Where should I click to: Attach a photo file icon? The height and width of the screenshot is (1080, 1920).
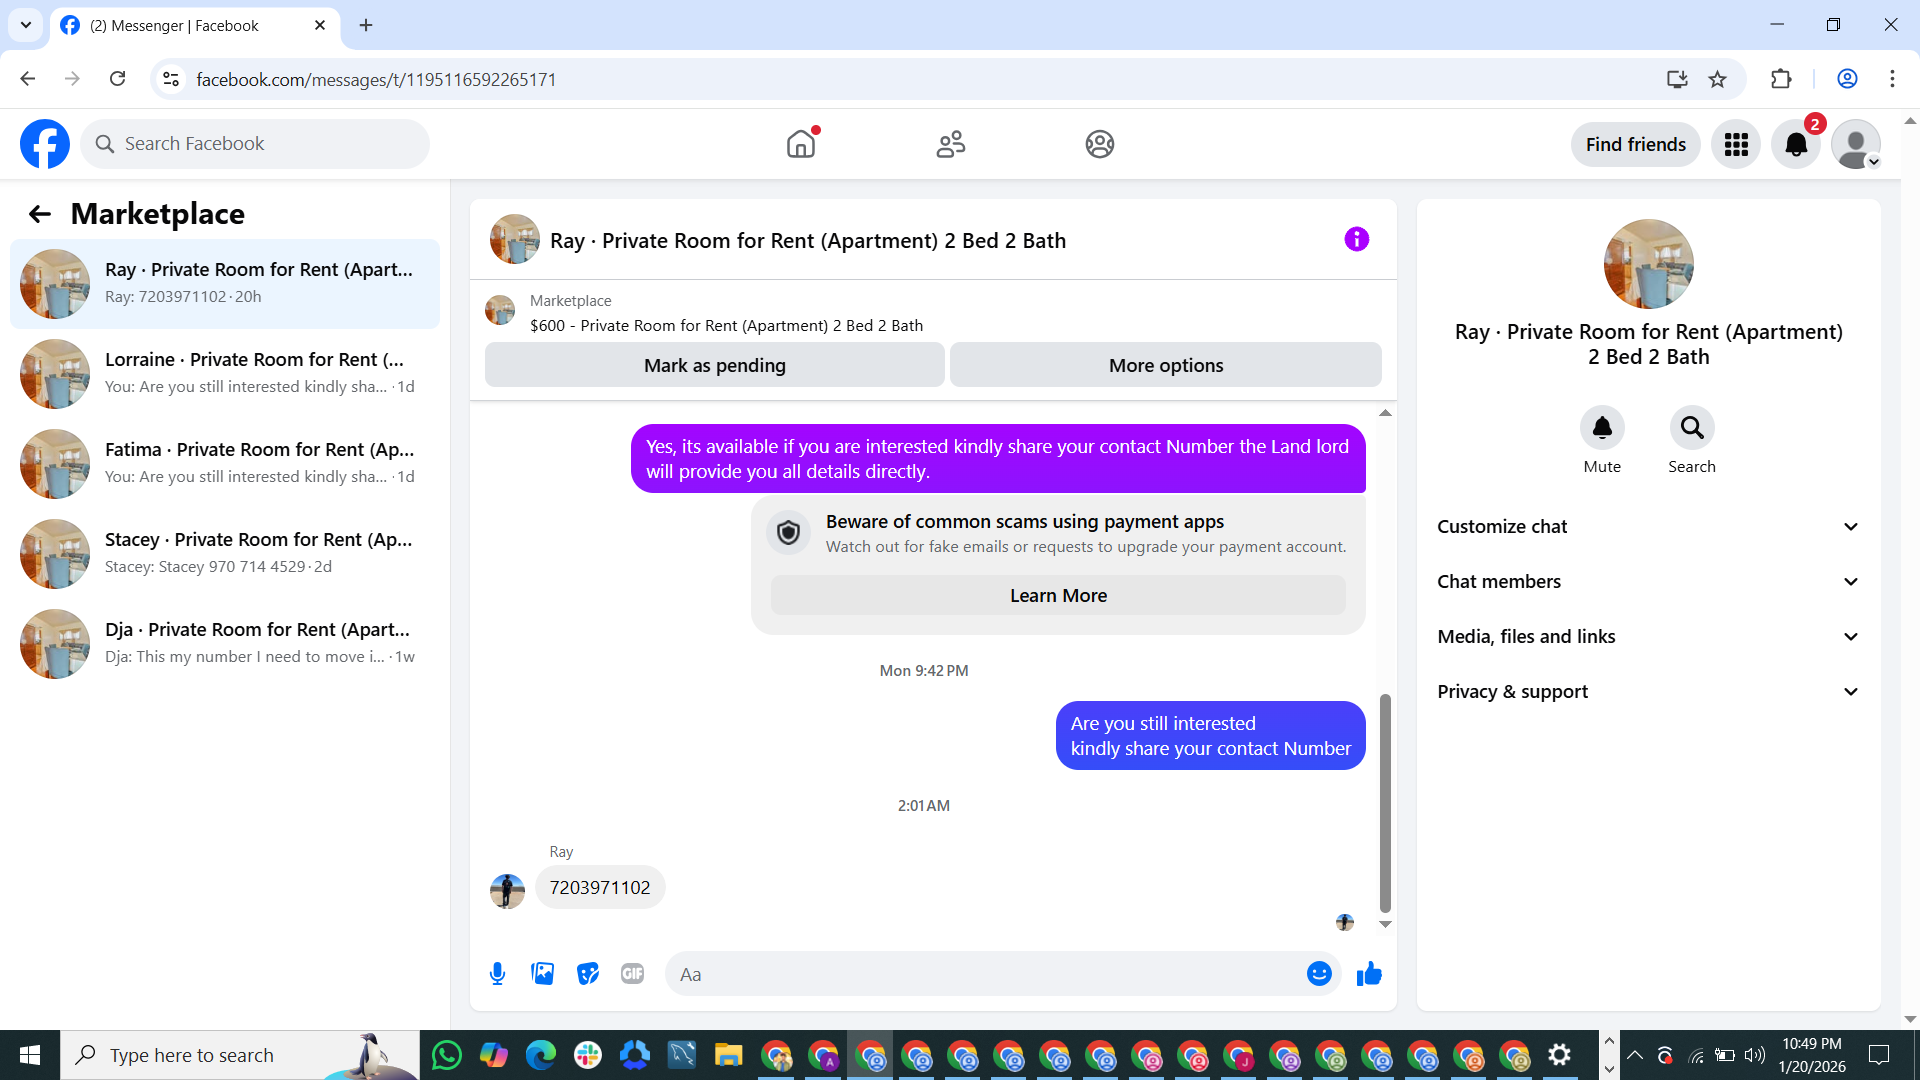pyautogui.click(x=542, y=974)
